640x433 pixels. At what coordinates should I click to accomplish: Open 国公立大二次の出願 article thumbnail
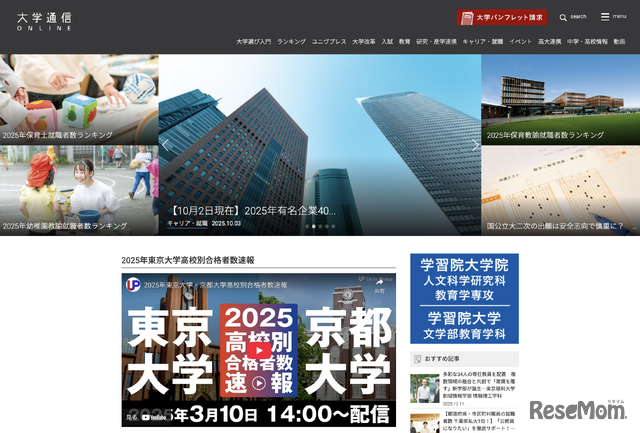(560, 191)
